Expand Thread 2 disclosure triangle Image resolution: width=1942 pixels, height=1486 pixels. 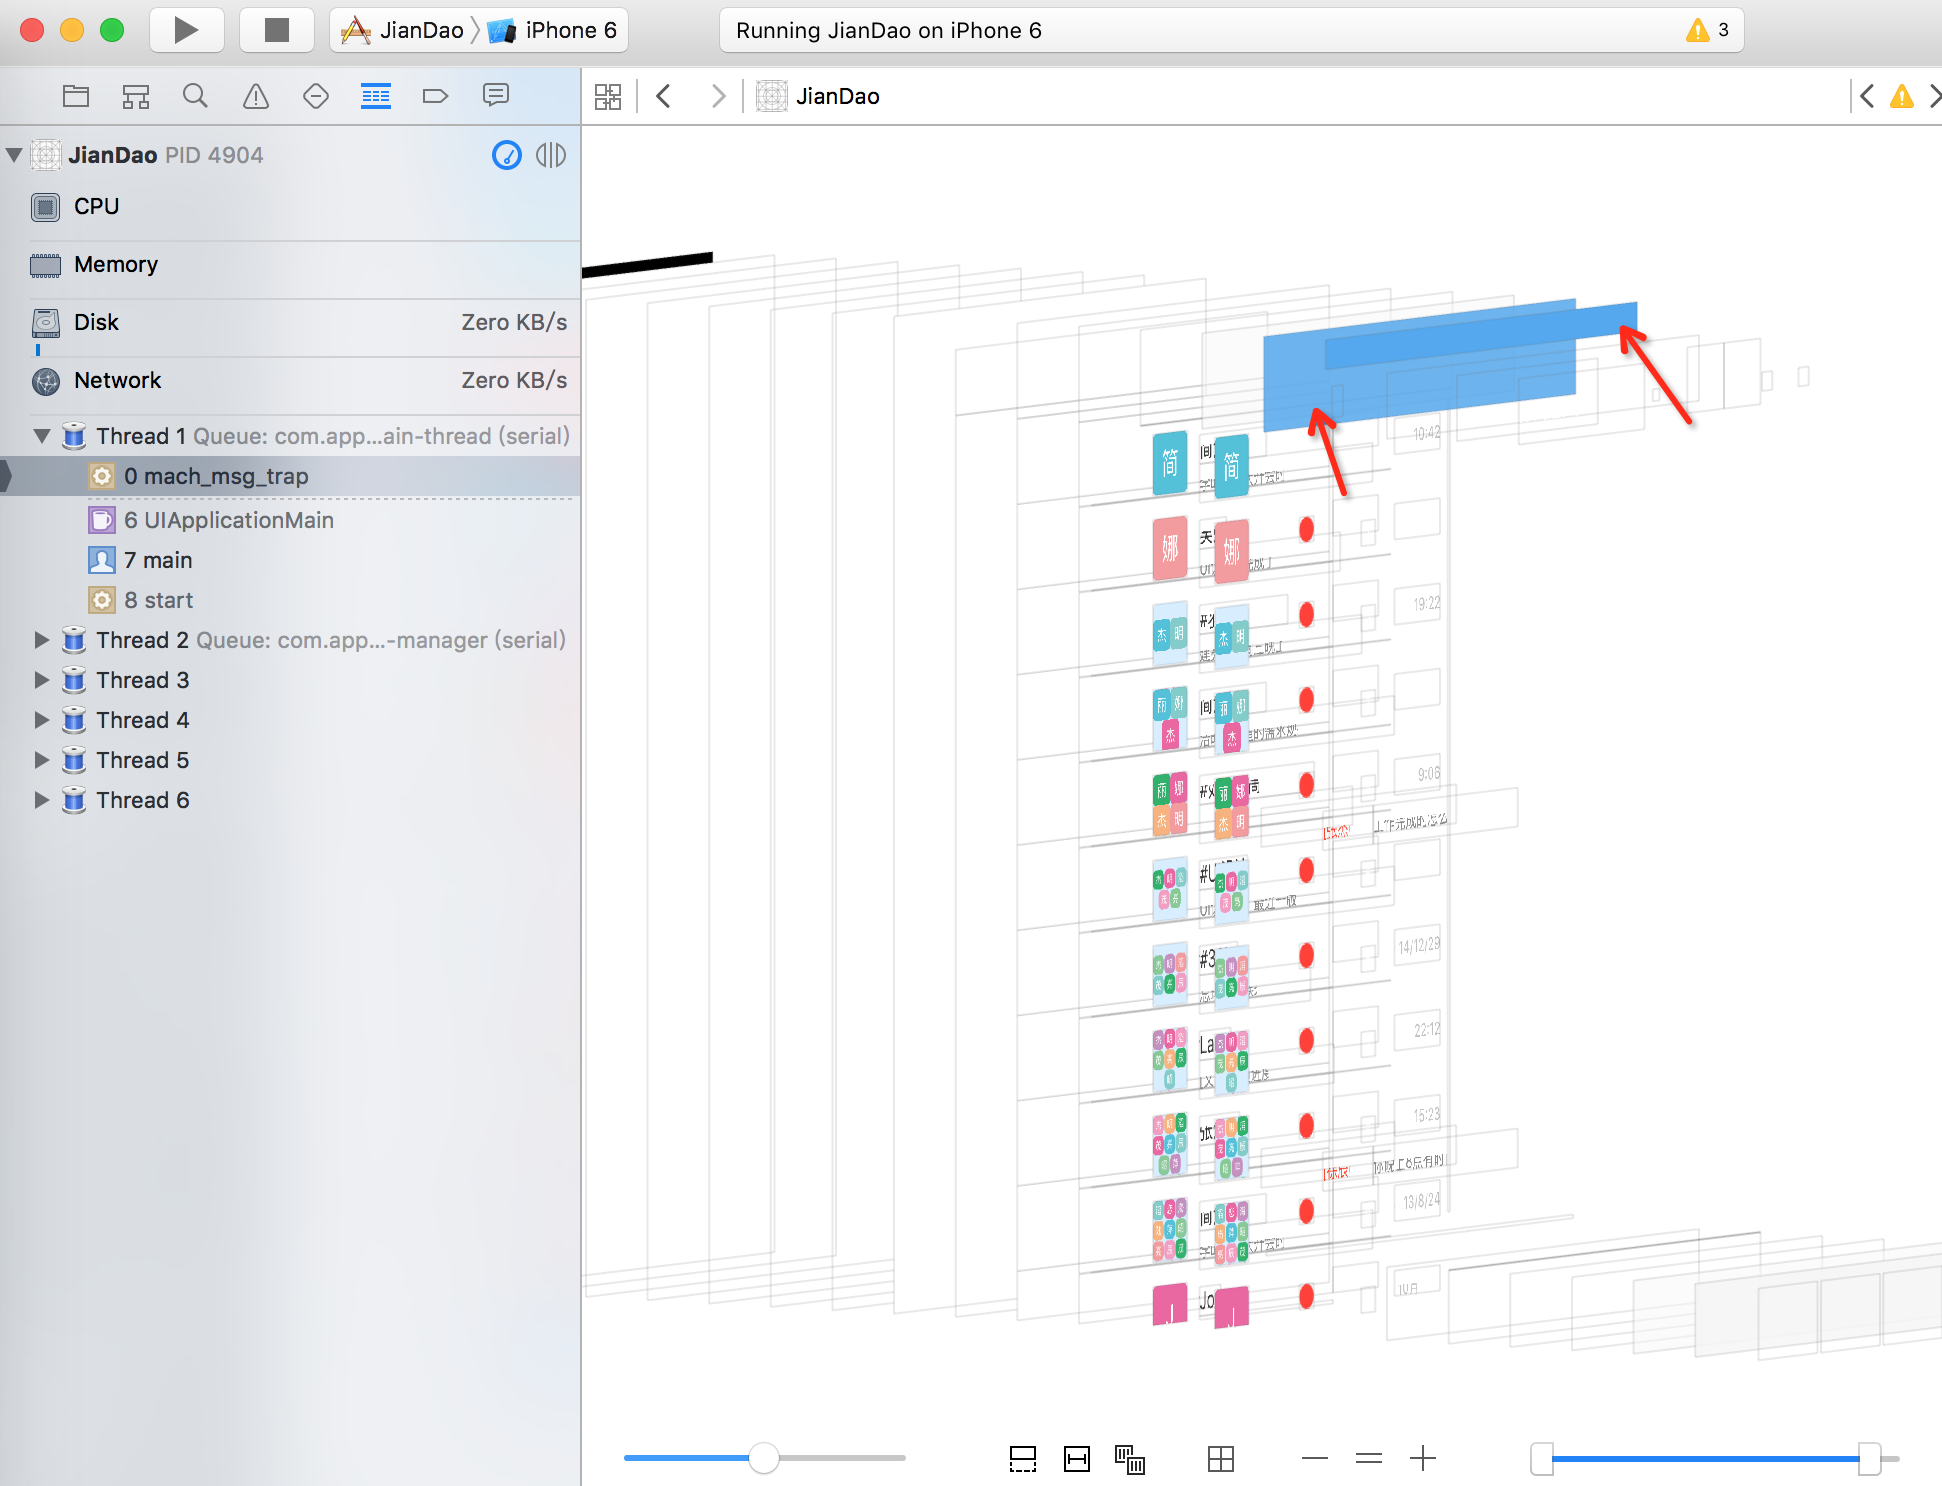(42, 640)
